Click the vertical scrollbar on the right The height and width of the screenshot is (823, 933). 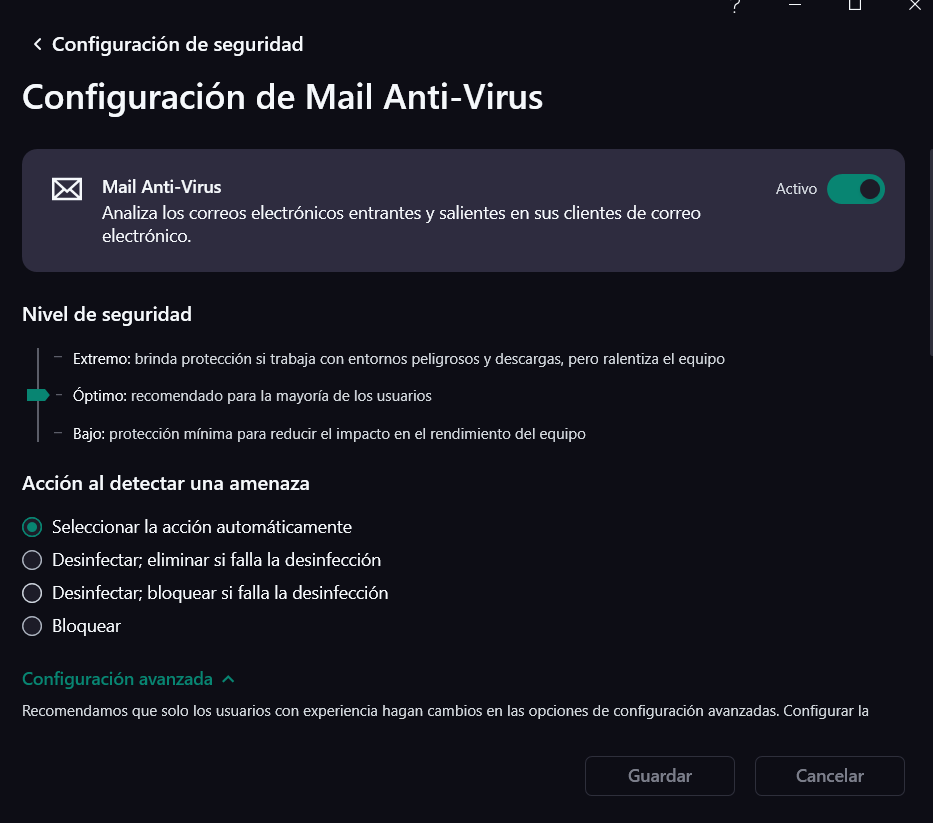929,250
